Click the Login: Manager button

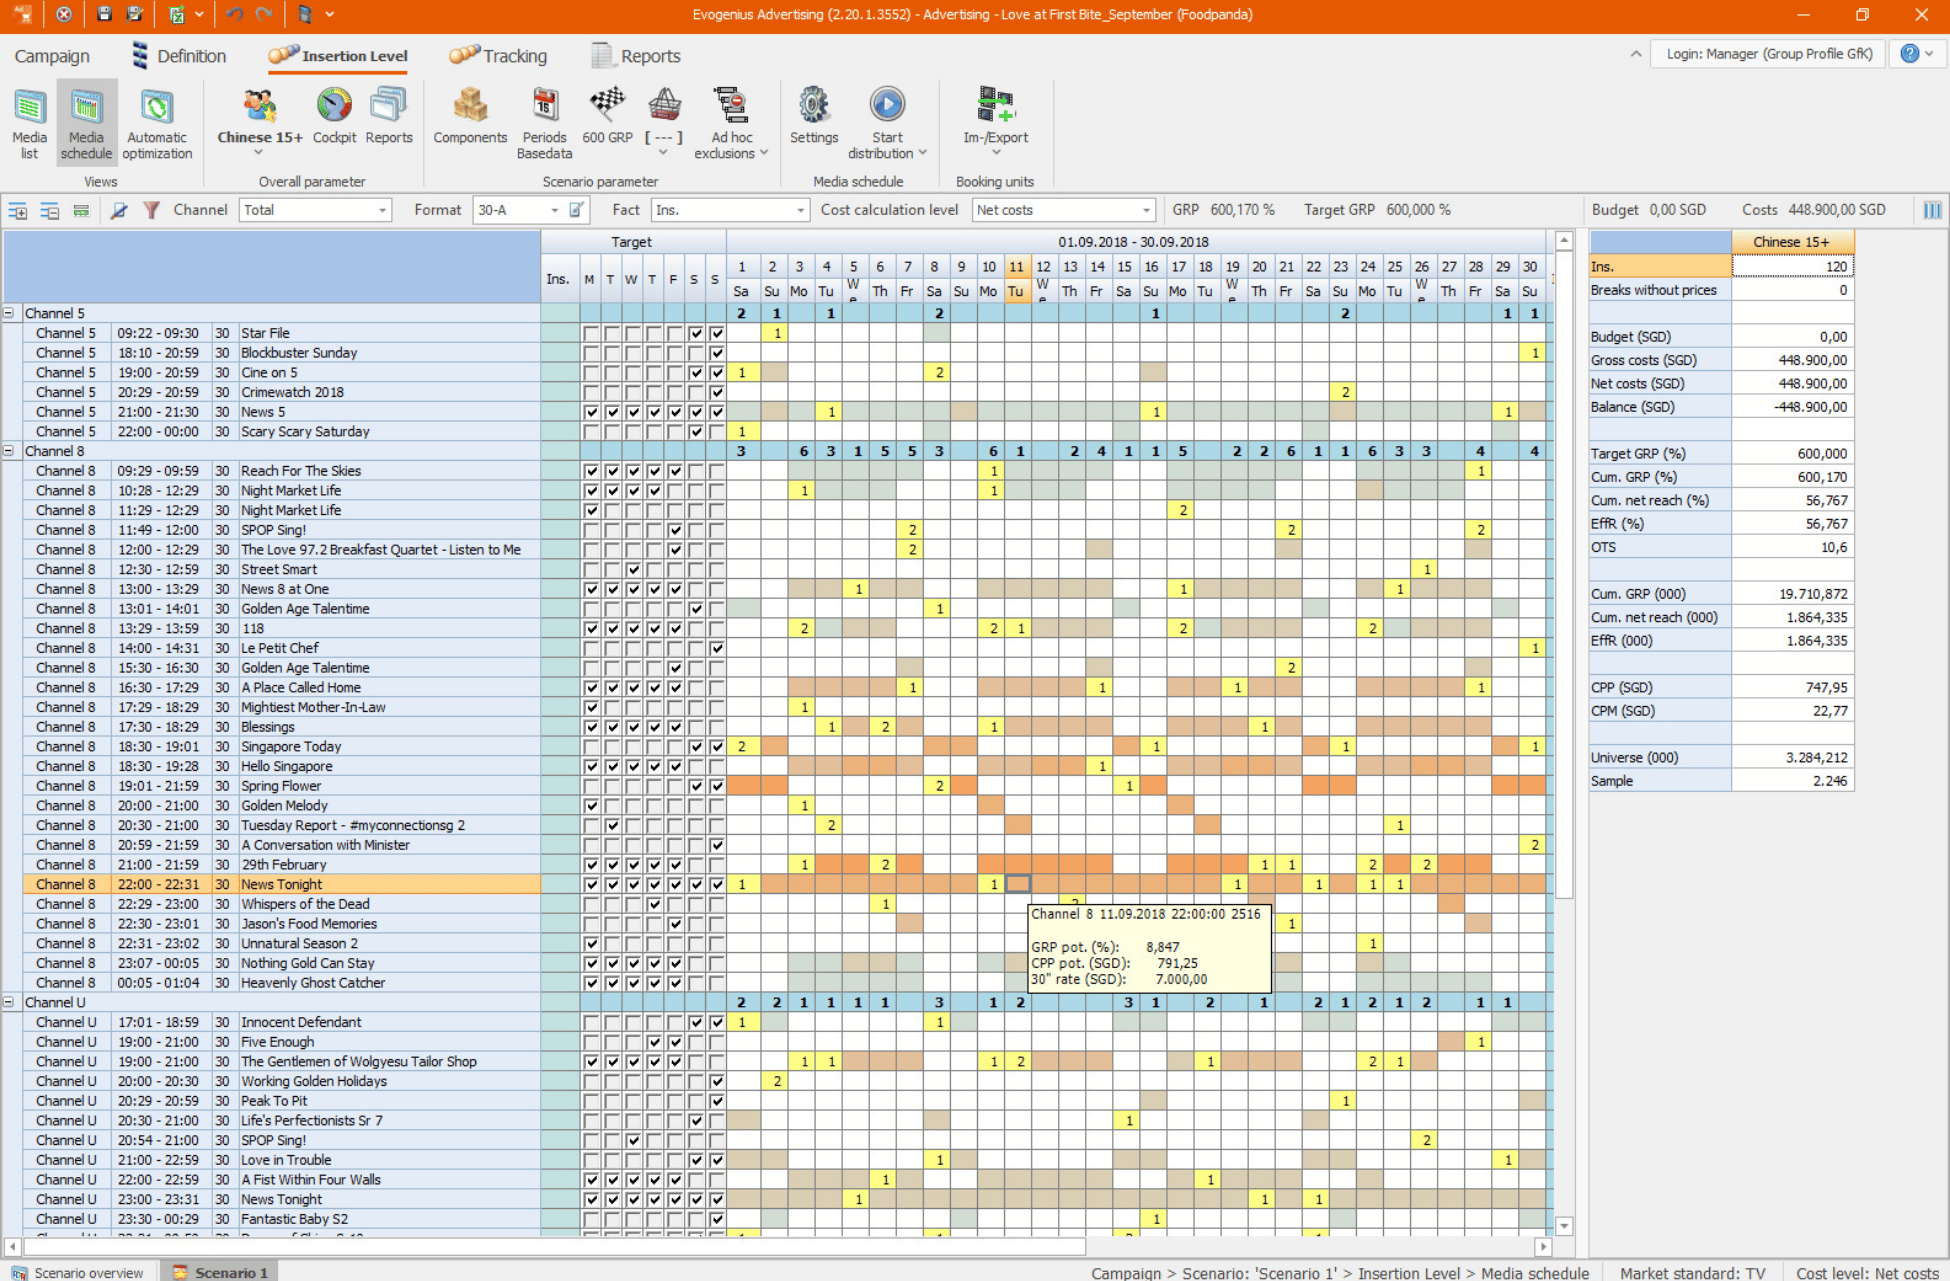point(1768,54)
